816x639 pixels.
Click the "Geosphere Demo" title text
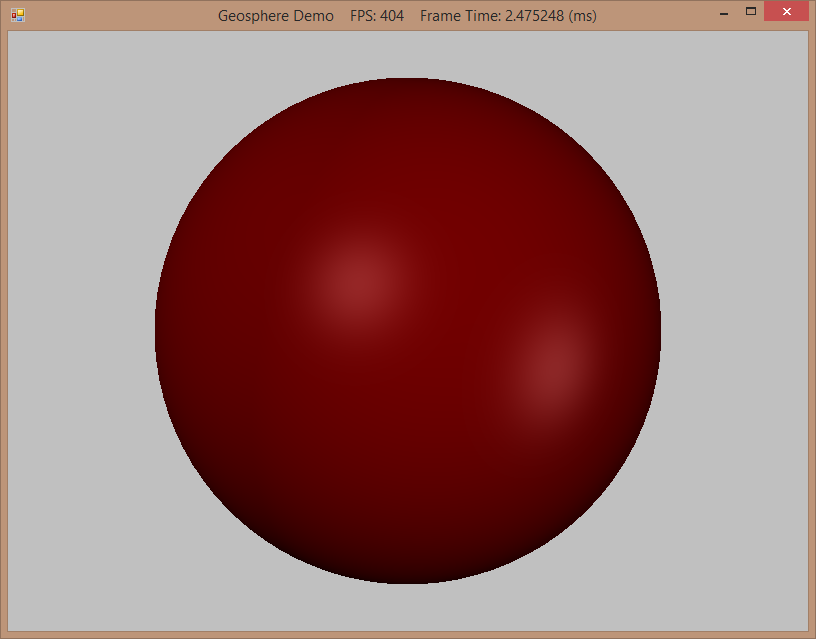click(275, 16)
